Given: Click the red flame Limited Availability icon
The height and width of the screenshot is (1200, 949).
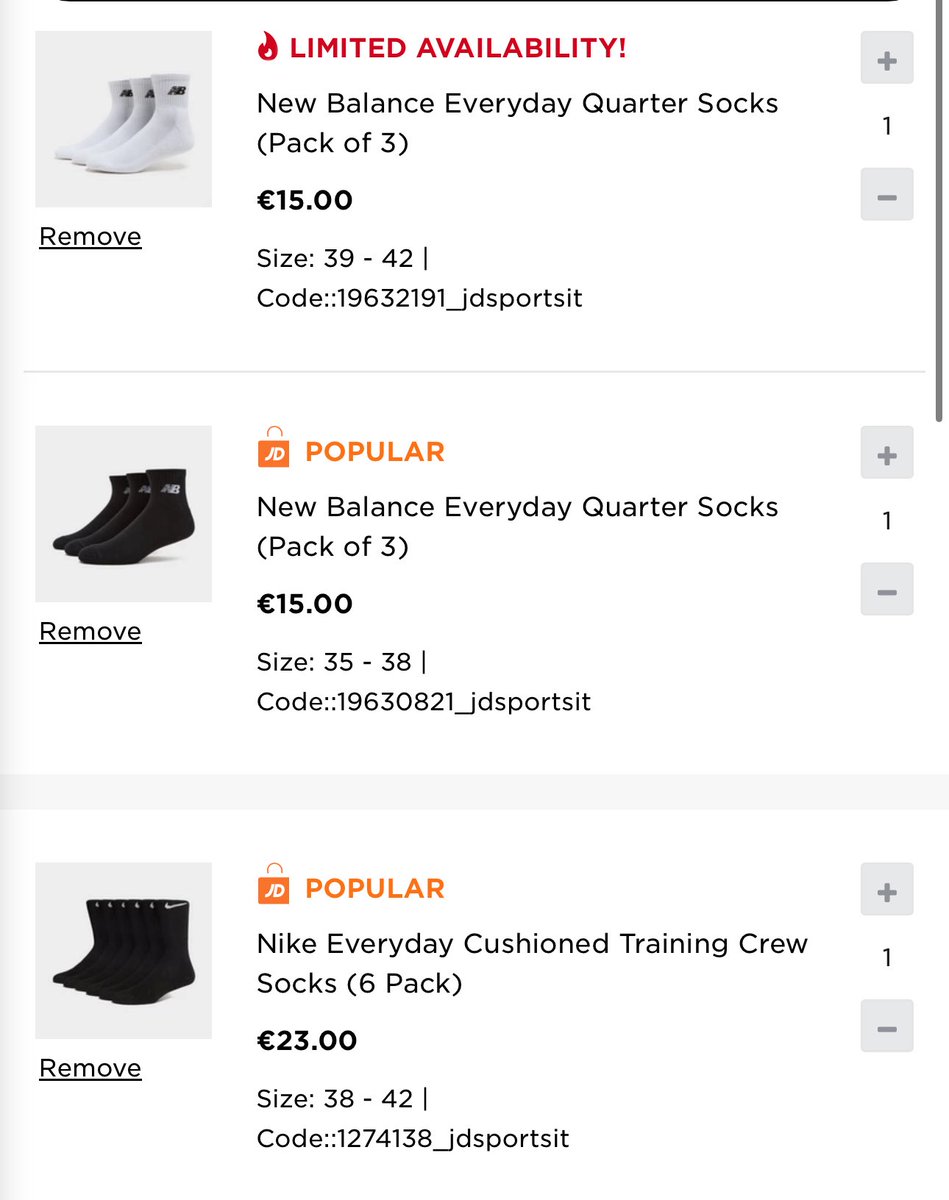Looking at the screenshot, I should [267, 47].
